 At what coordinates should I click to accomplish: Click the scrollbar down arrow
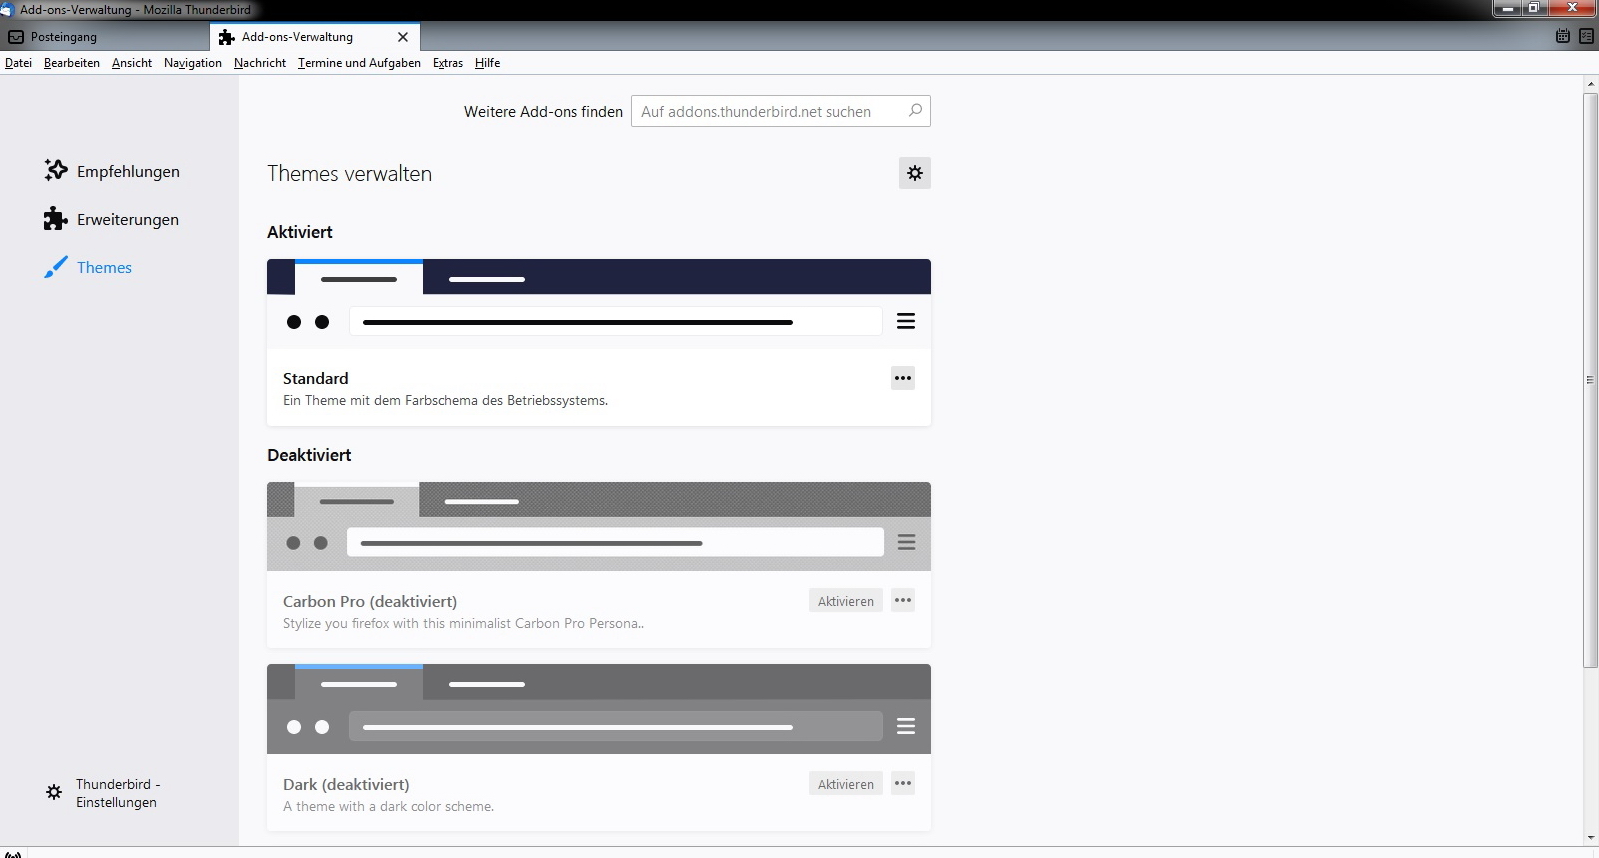tap(1590, 838)
